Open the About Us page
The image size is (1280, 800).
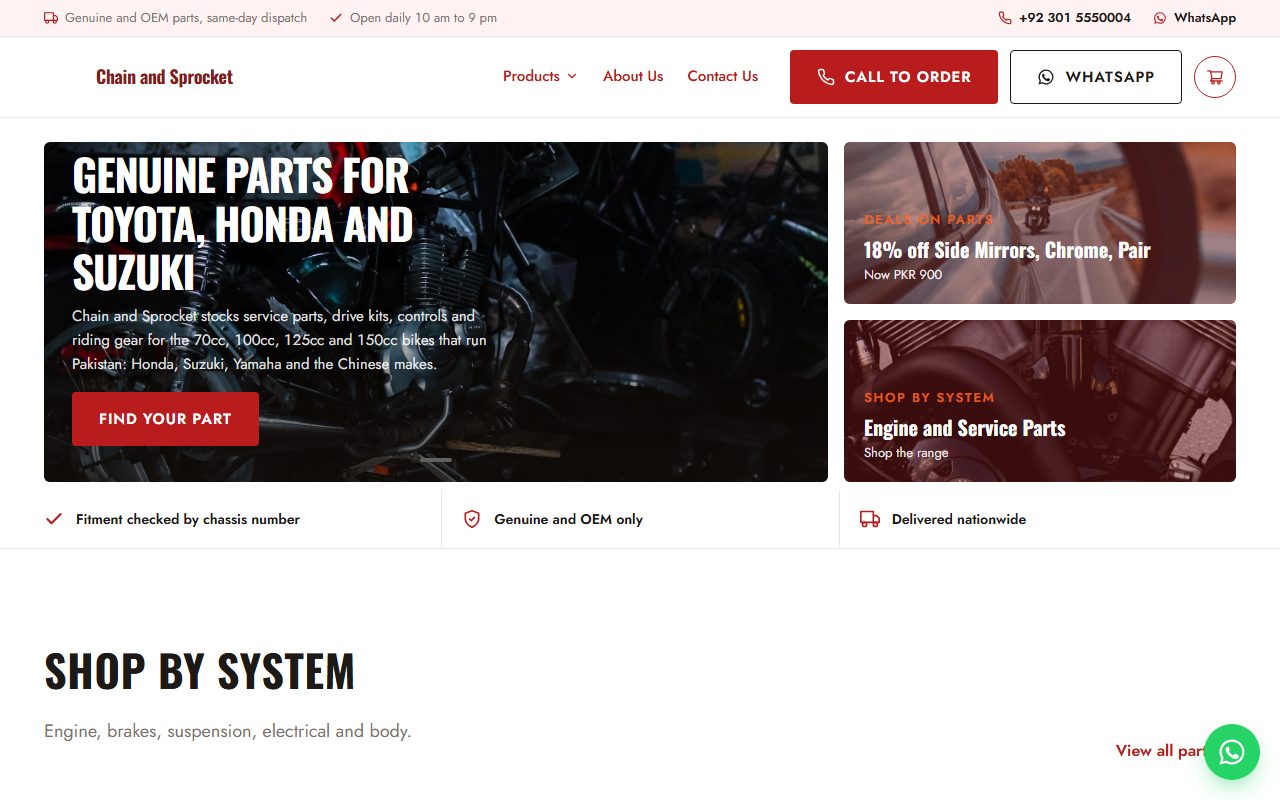[633, 76]
